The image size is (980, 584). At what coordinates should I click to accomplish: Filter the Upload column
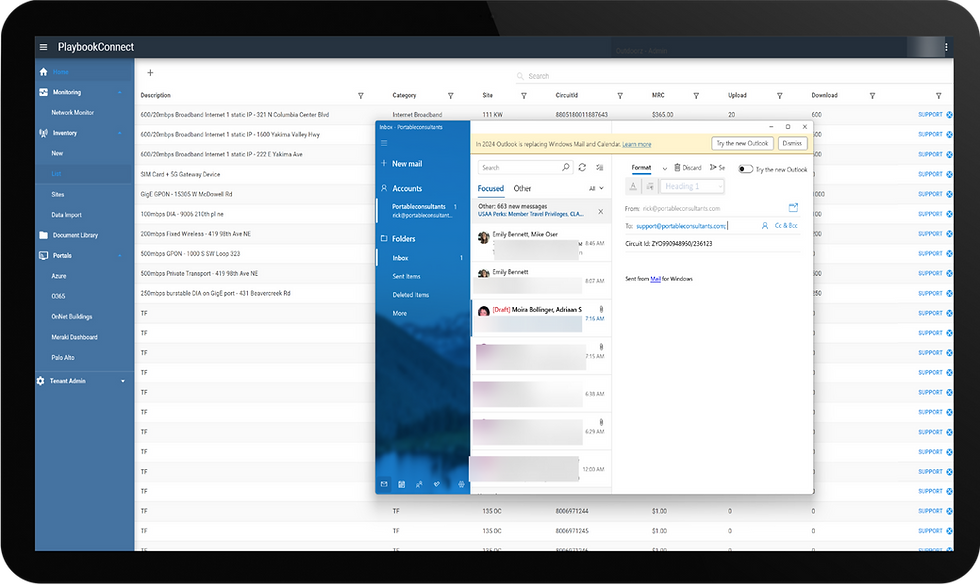(779, 96)
